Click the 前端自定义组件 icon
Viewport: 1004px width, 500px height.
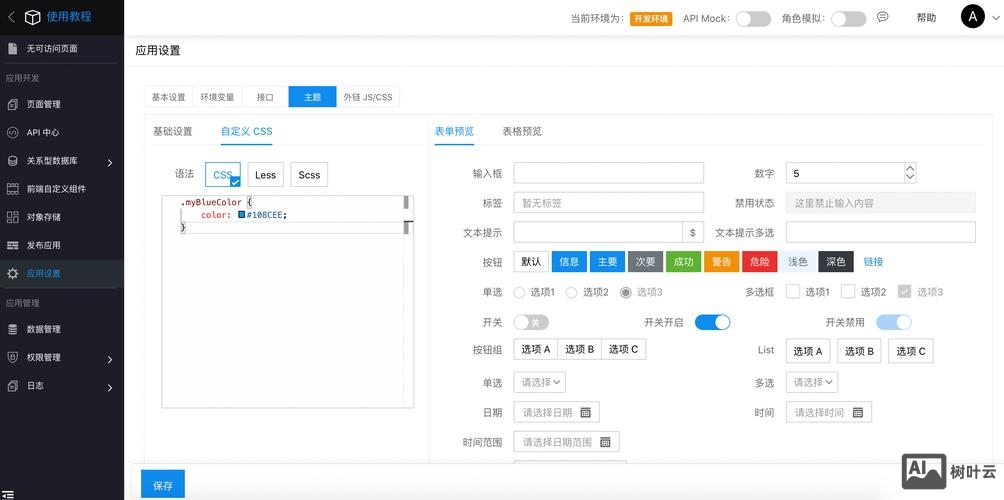pos(13,189)
